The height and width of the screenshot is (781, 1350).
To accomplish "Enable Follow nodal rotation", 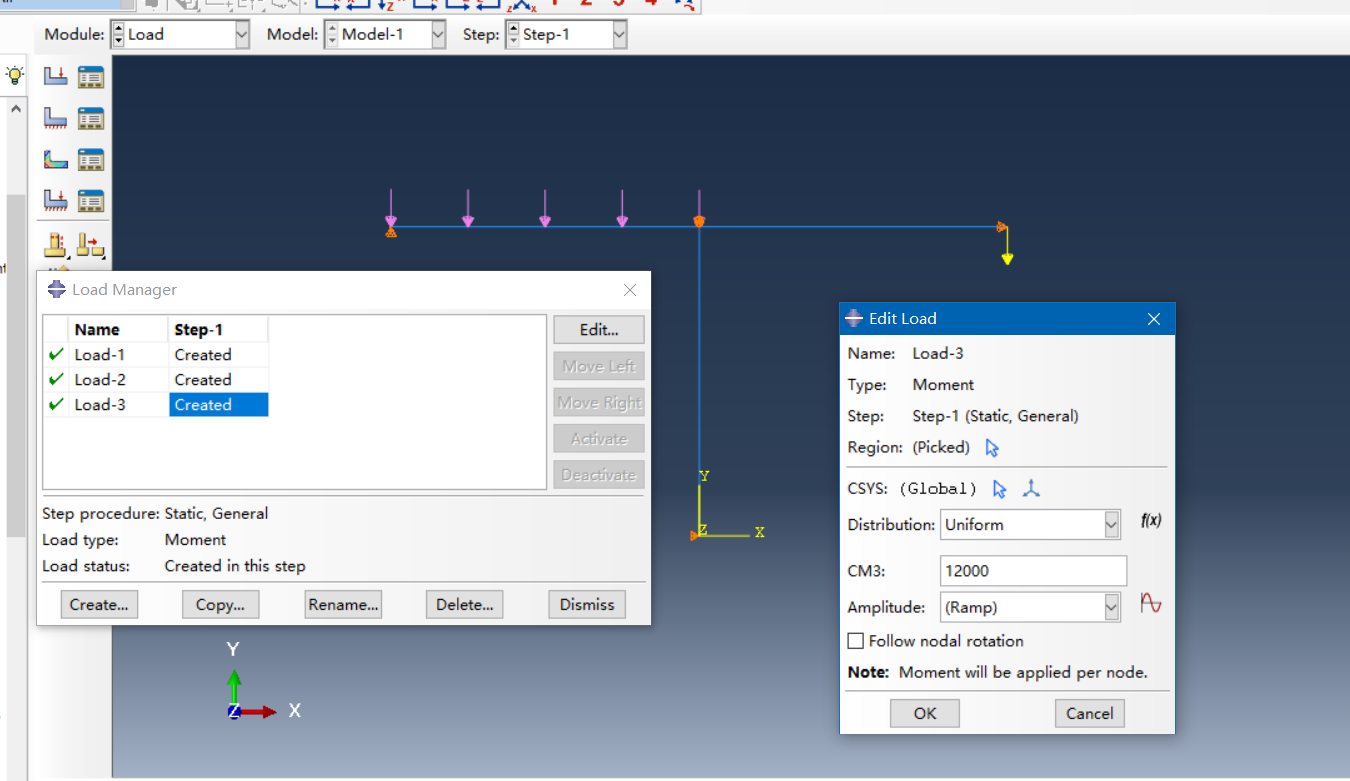I will [855, 641].
